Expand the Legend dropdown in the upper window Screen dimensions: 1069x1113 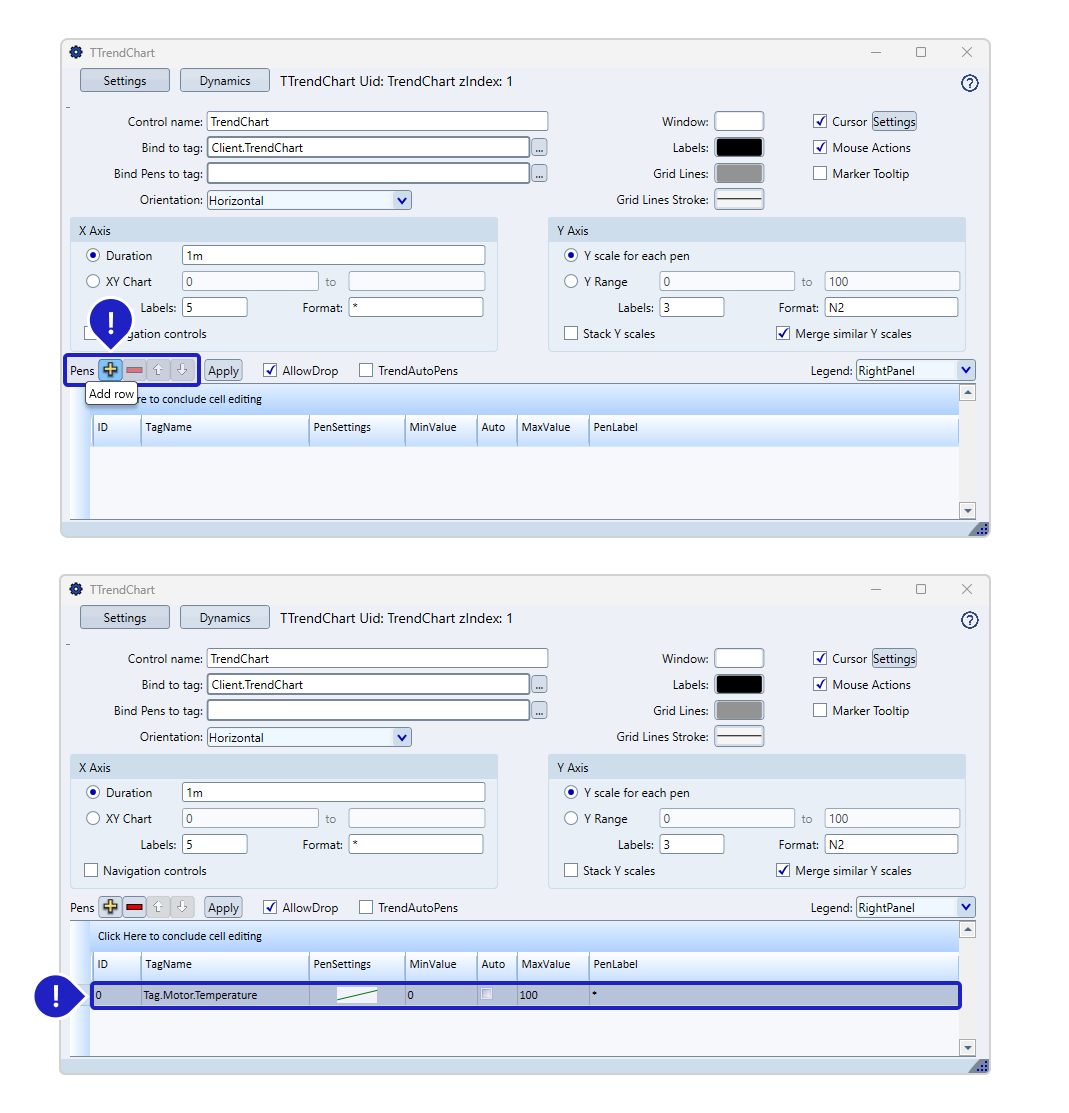click(x=965, y=370)
